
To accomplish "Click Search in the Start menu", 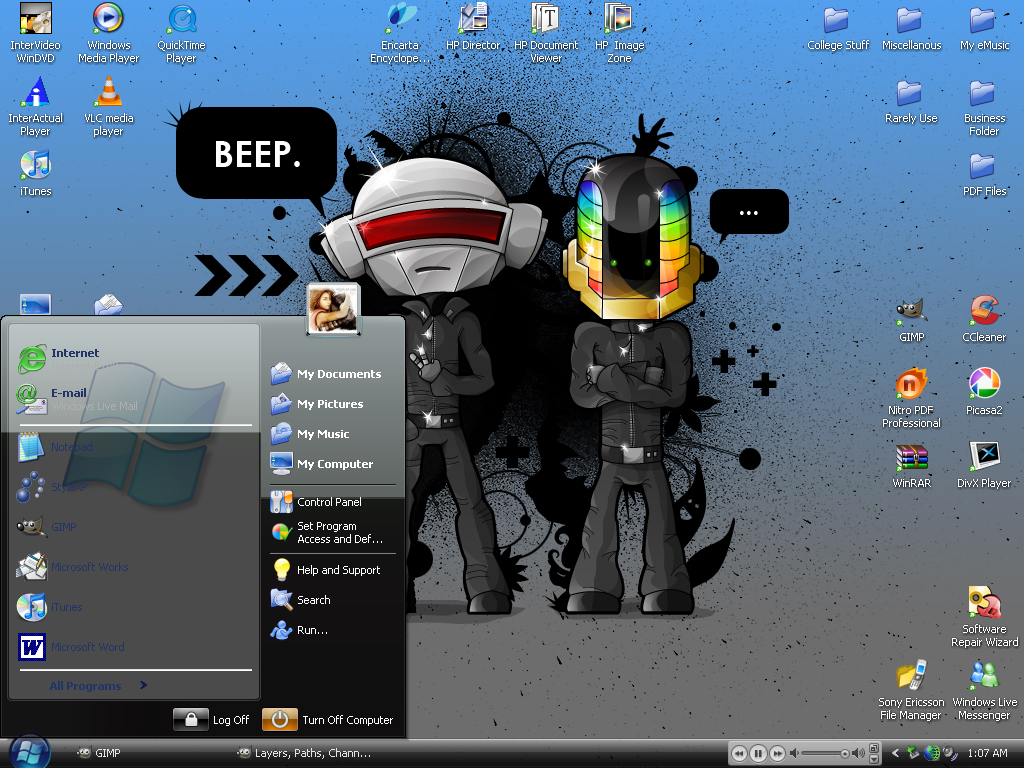I will (332, 600).
